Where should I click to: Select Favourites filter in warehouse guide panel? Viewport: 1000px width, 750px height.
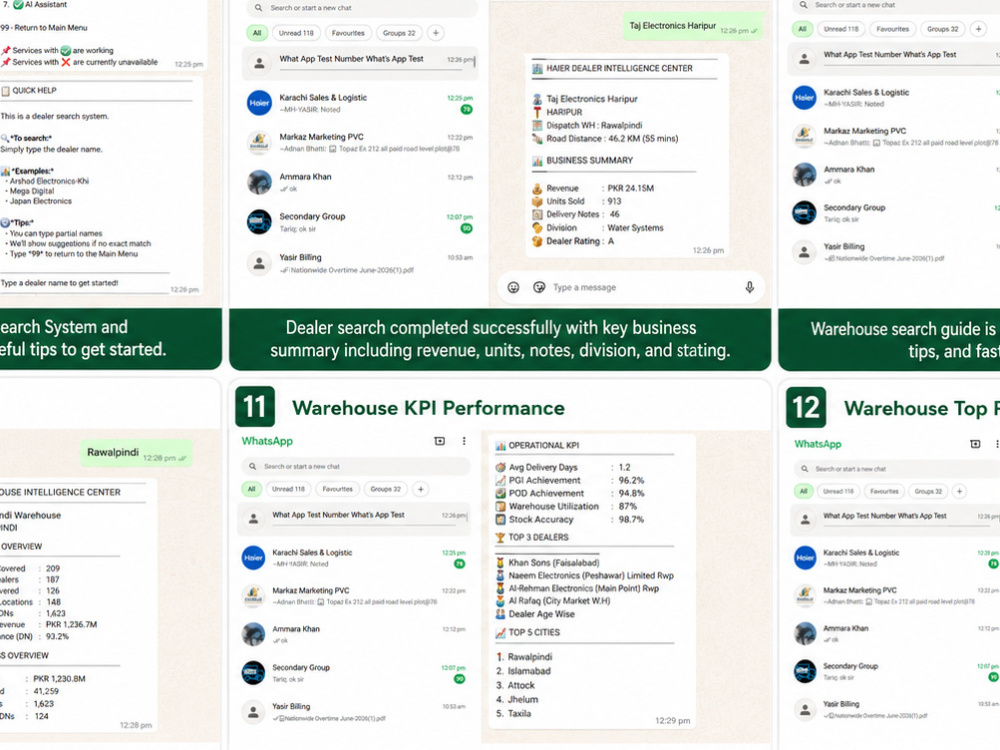(x=892, y=29)
